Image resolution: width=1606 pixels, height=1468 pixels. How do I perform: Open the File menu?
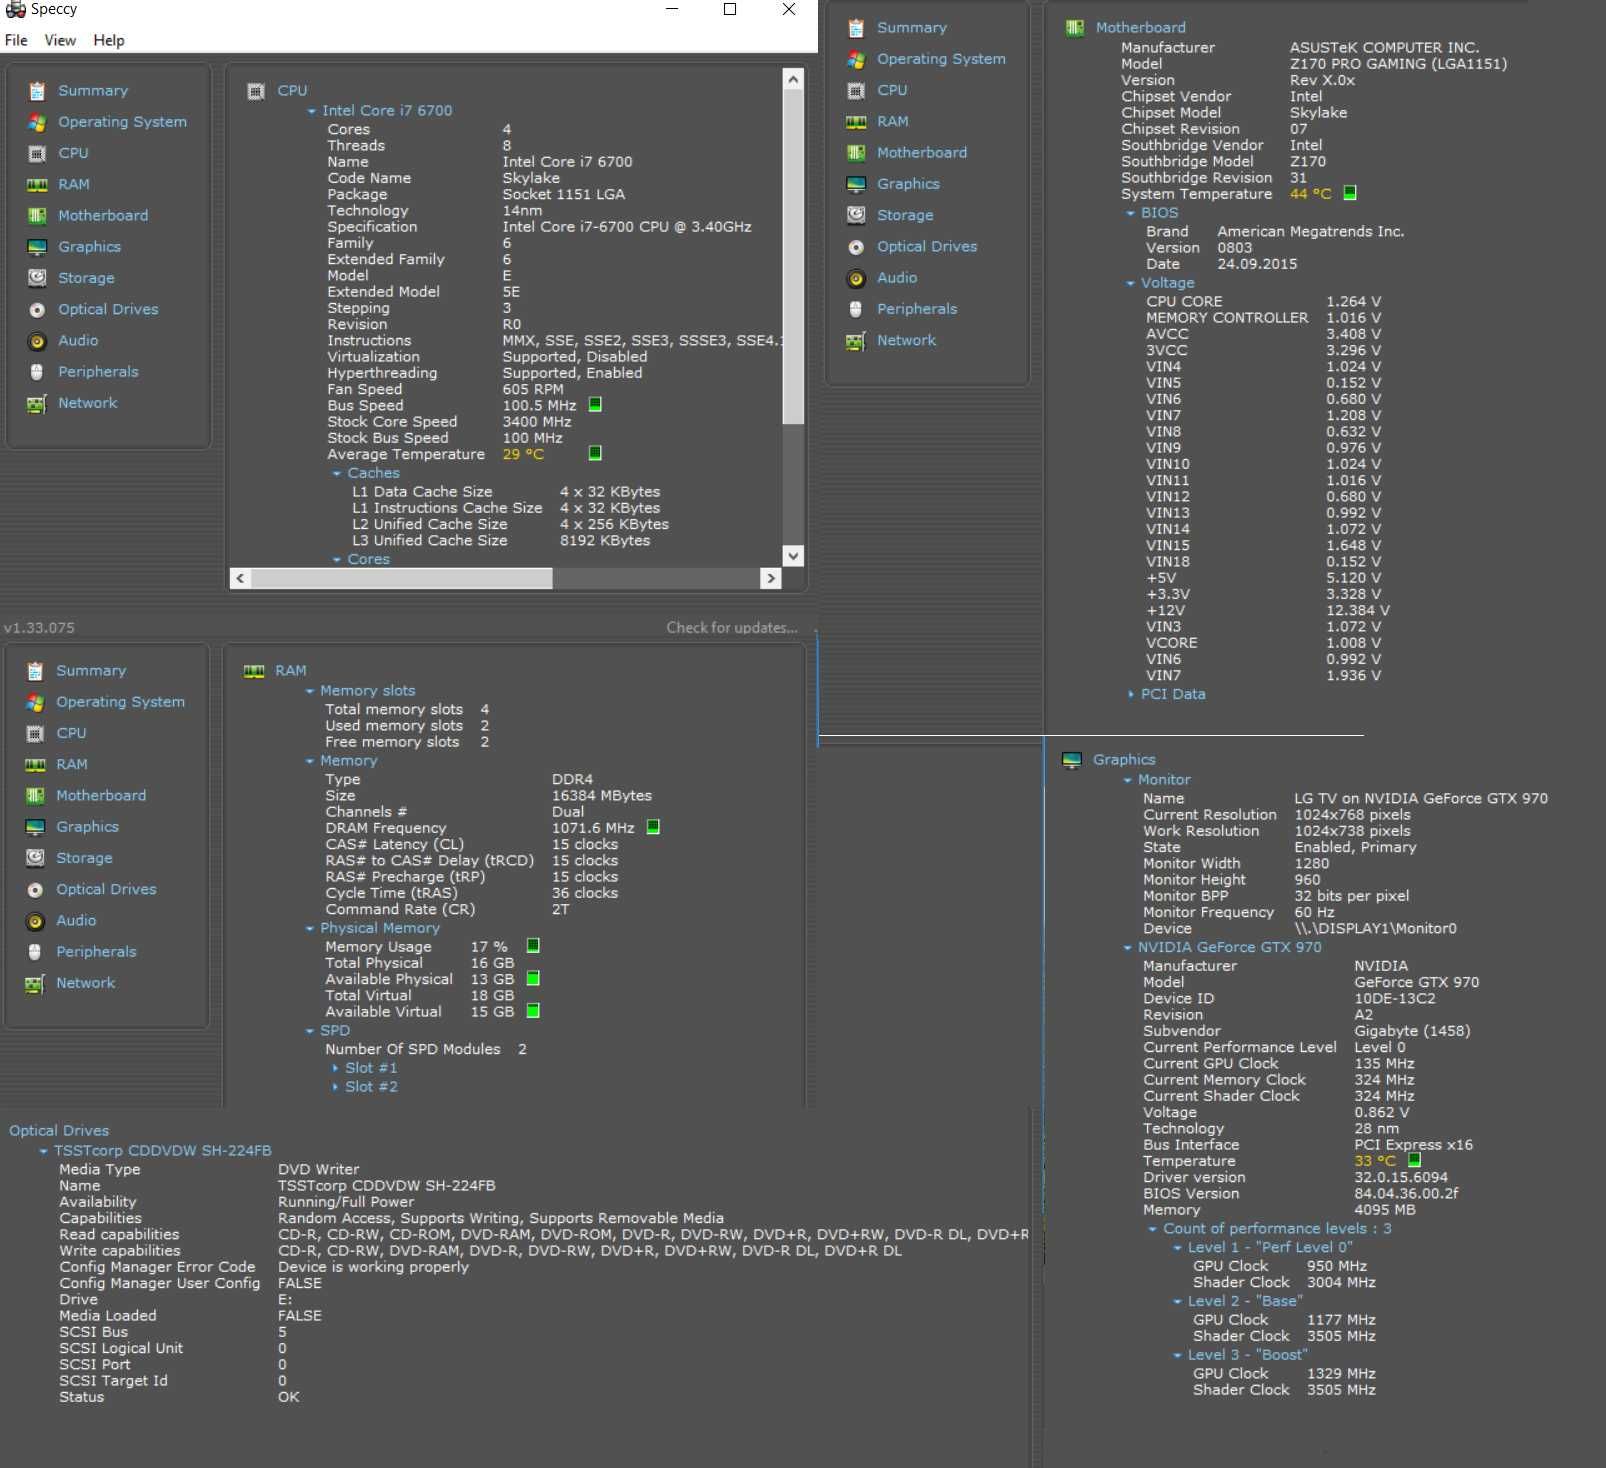click(x=16, y=40)
